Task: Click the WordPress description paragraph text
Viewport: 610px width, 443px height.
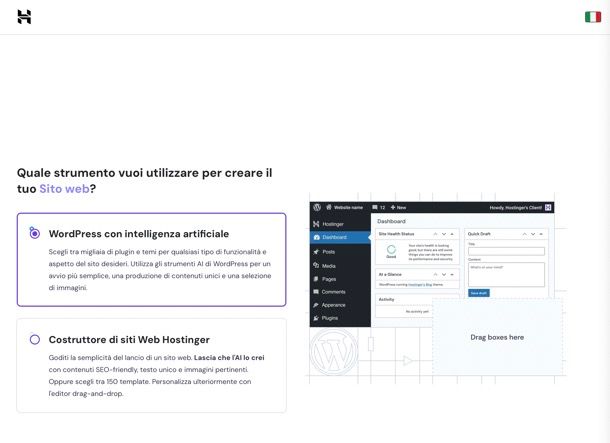Action: [x=160, y=270]
